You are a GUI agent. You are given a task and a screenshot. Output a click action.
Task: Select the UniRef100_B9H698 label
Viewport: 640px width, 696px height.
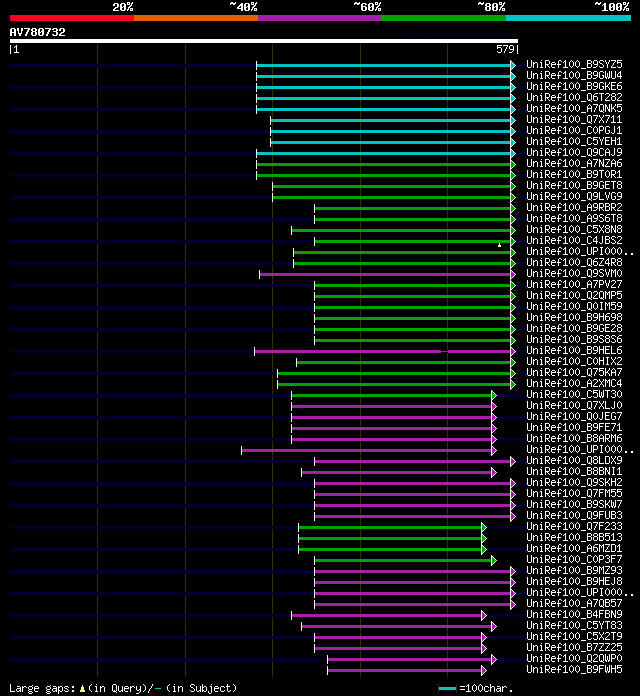[x=574, y=317]
